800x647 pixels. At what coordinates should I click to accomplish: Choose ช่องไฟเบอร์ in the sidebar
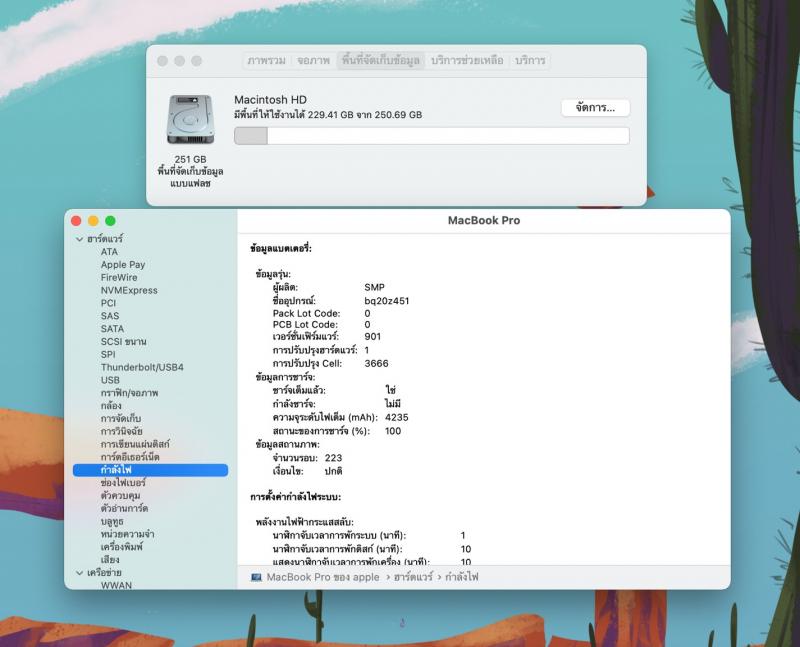point(123,482)
